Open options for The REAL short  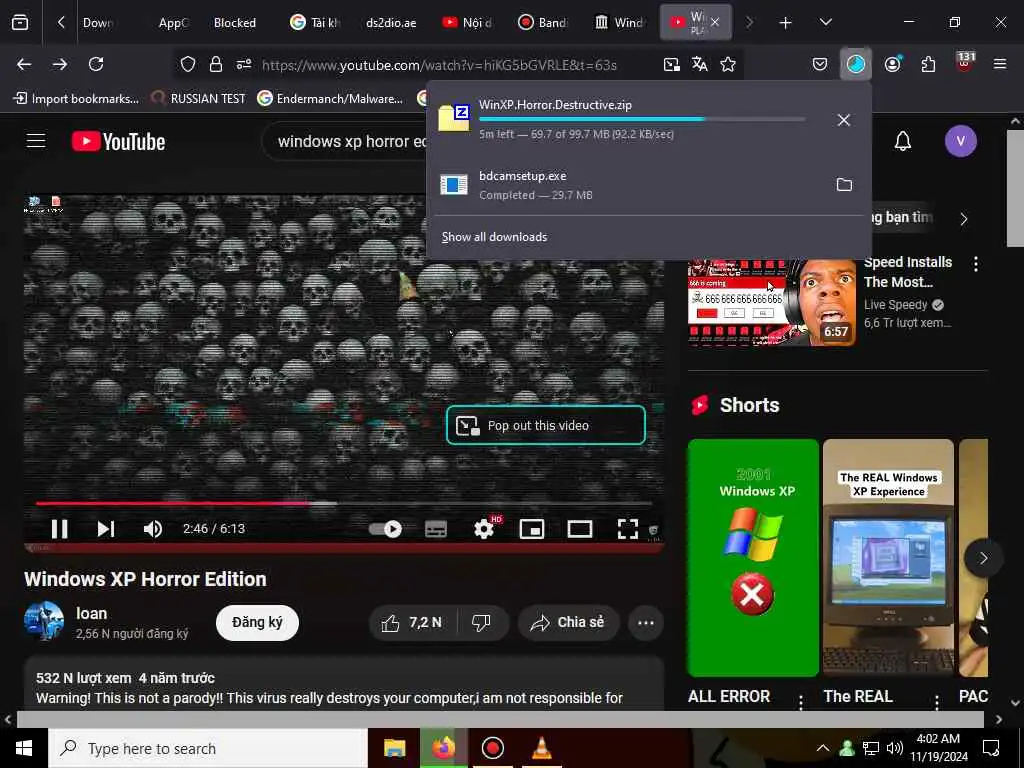pos(936,702)
